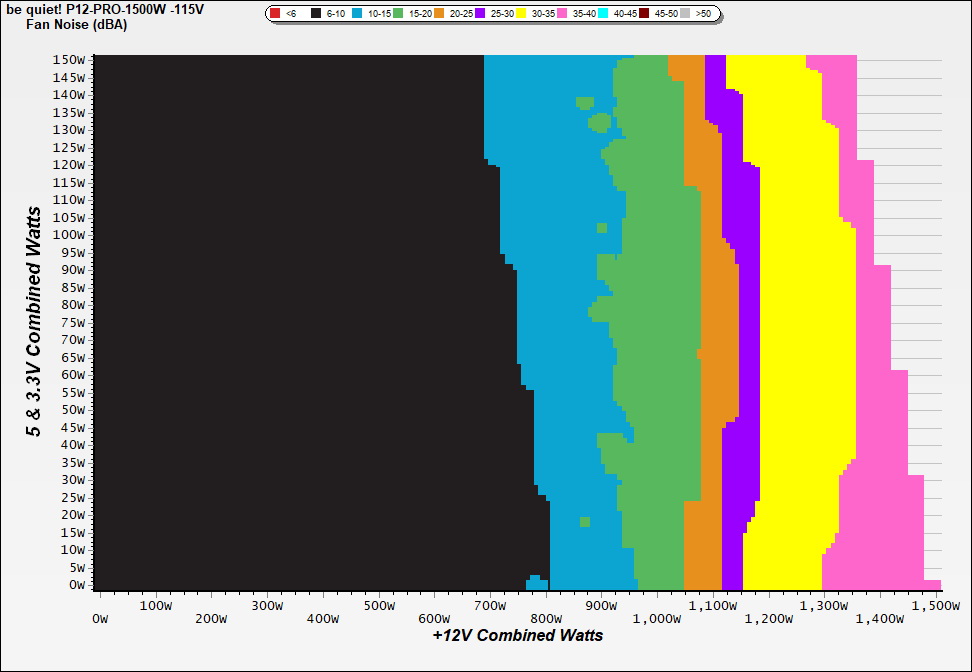Click the 150W label on the y-axis
Image resolution: width=972 pixels, height=672 pixels.
click(69, 59)
